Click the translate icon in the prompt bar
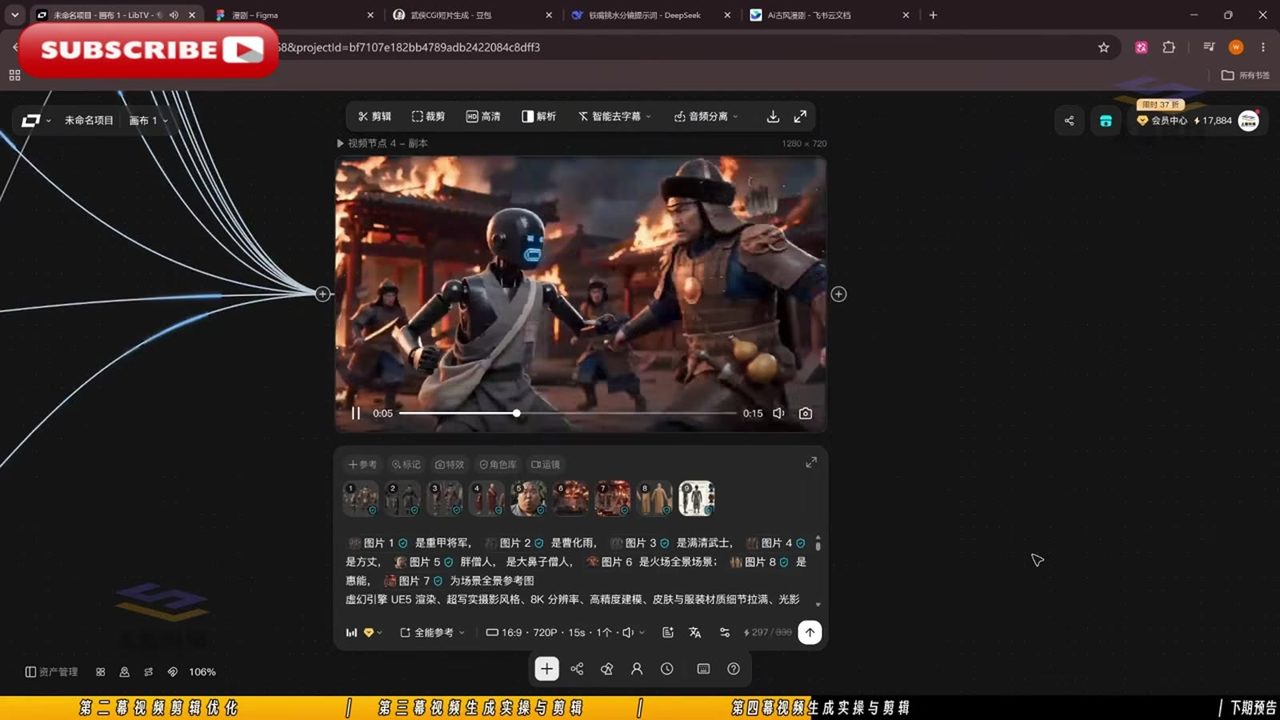This screenshot has height=720, width=1280. point(695,632)
